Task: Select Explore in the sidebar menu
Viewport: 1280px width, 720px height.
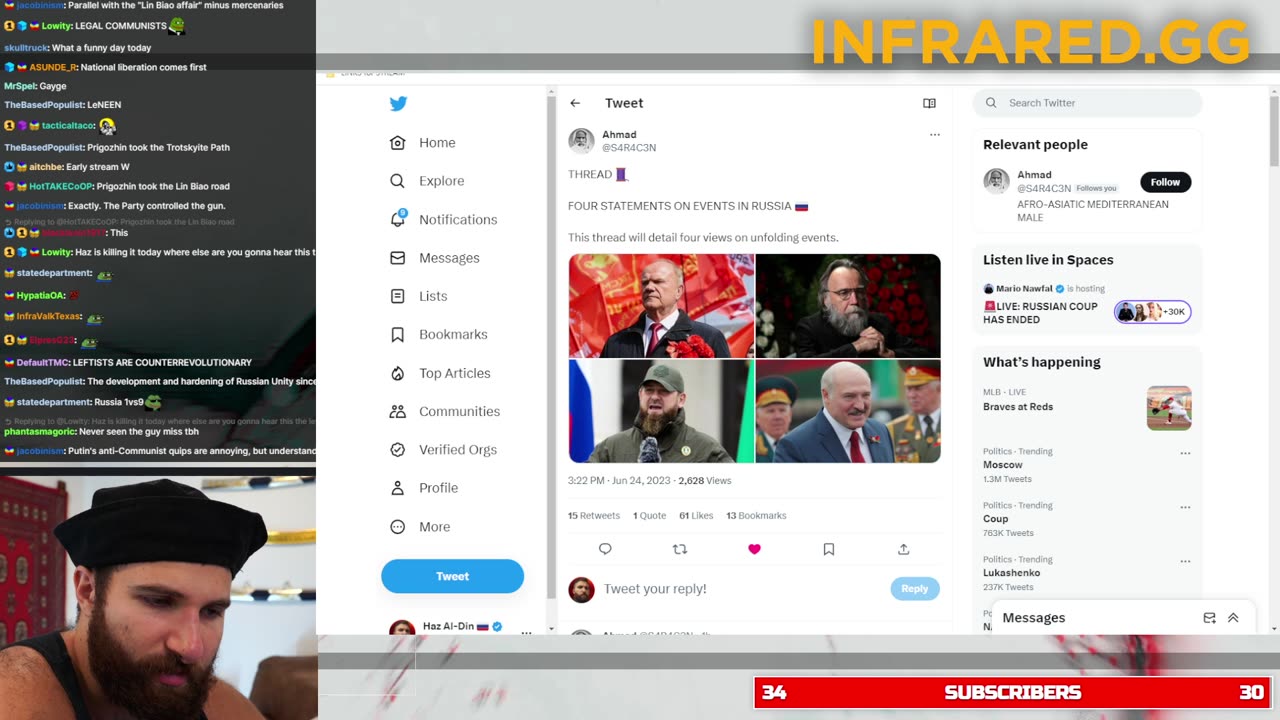Action: [x=442, y=181]
